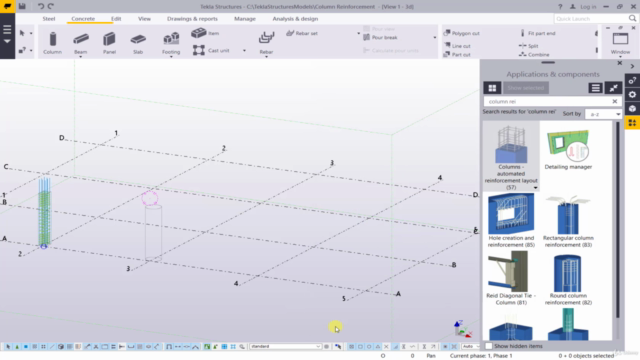Viewport: 640px width, 360px height.
Task: Select Detailing manager component
Action: 568,149
